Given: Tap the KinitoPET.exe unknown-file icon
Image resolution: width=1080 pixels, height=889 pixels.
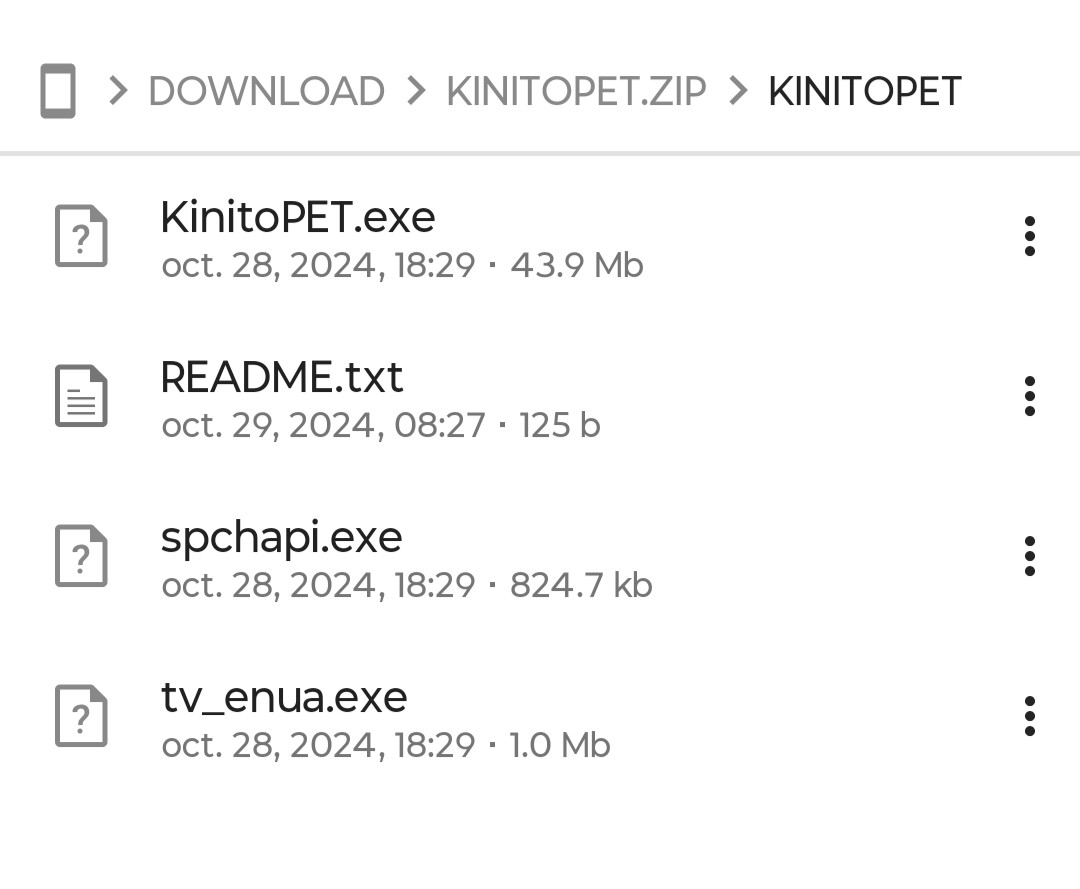Looking at the screenshot, I should coord(81,236).
